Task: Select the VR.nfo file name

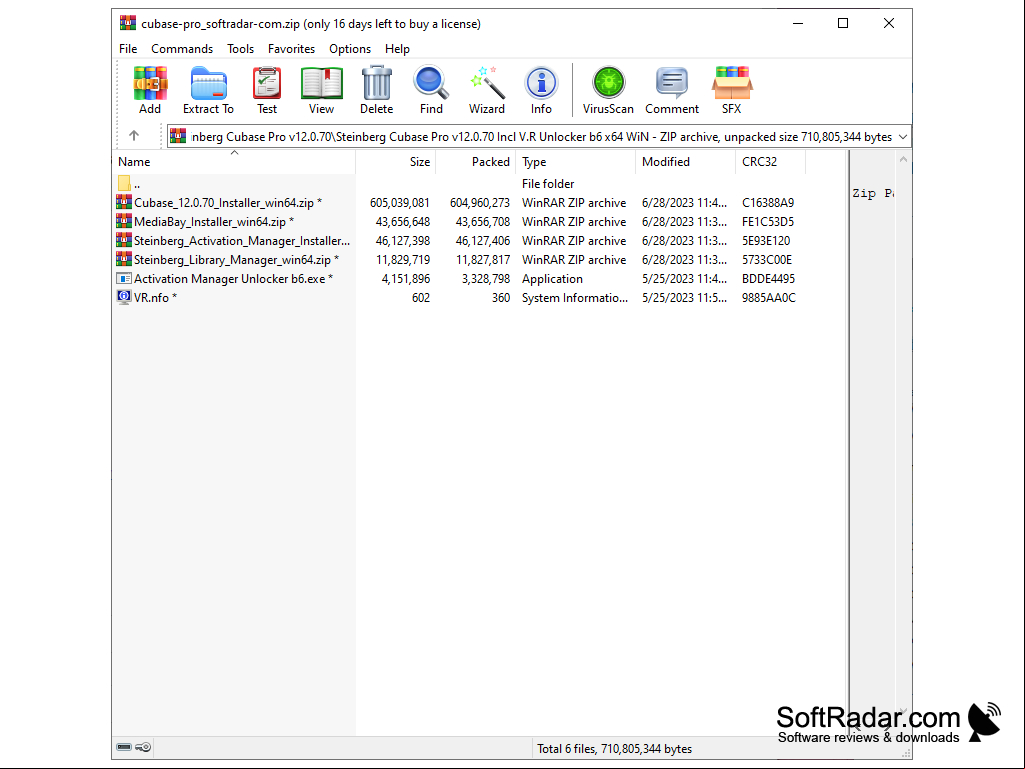Action: click(155, 298)
